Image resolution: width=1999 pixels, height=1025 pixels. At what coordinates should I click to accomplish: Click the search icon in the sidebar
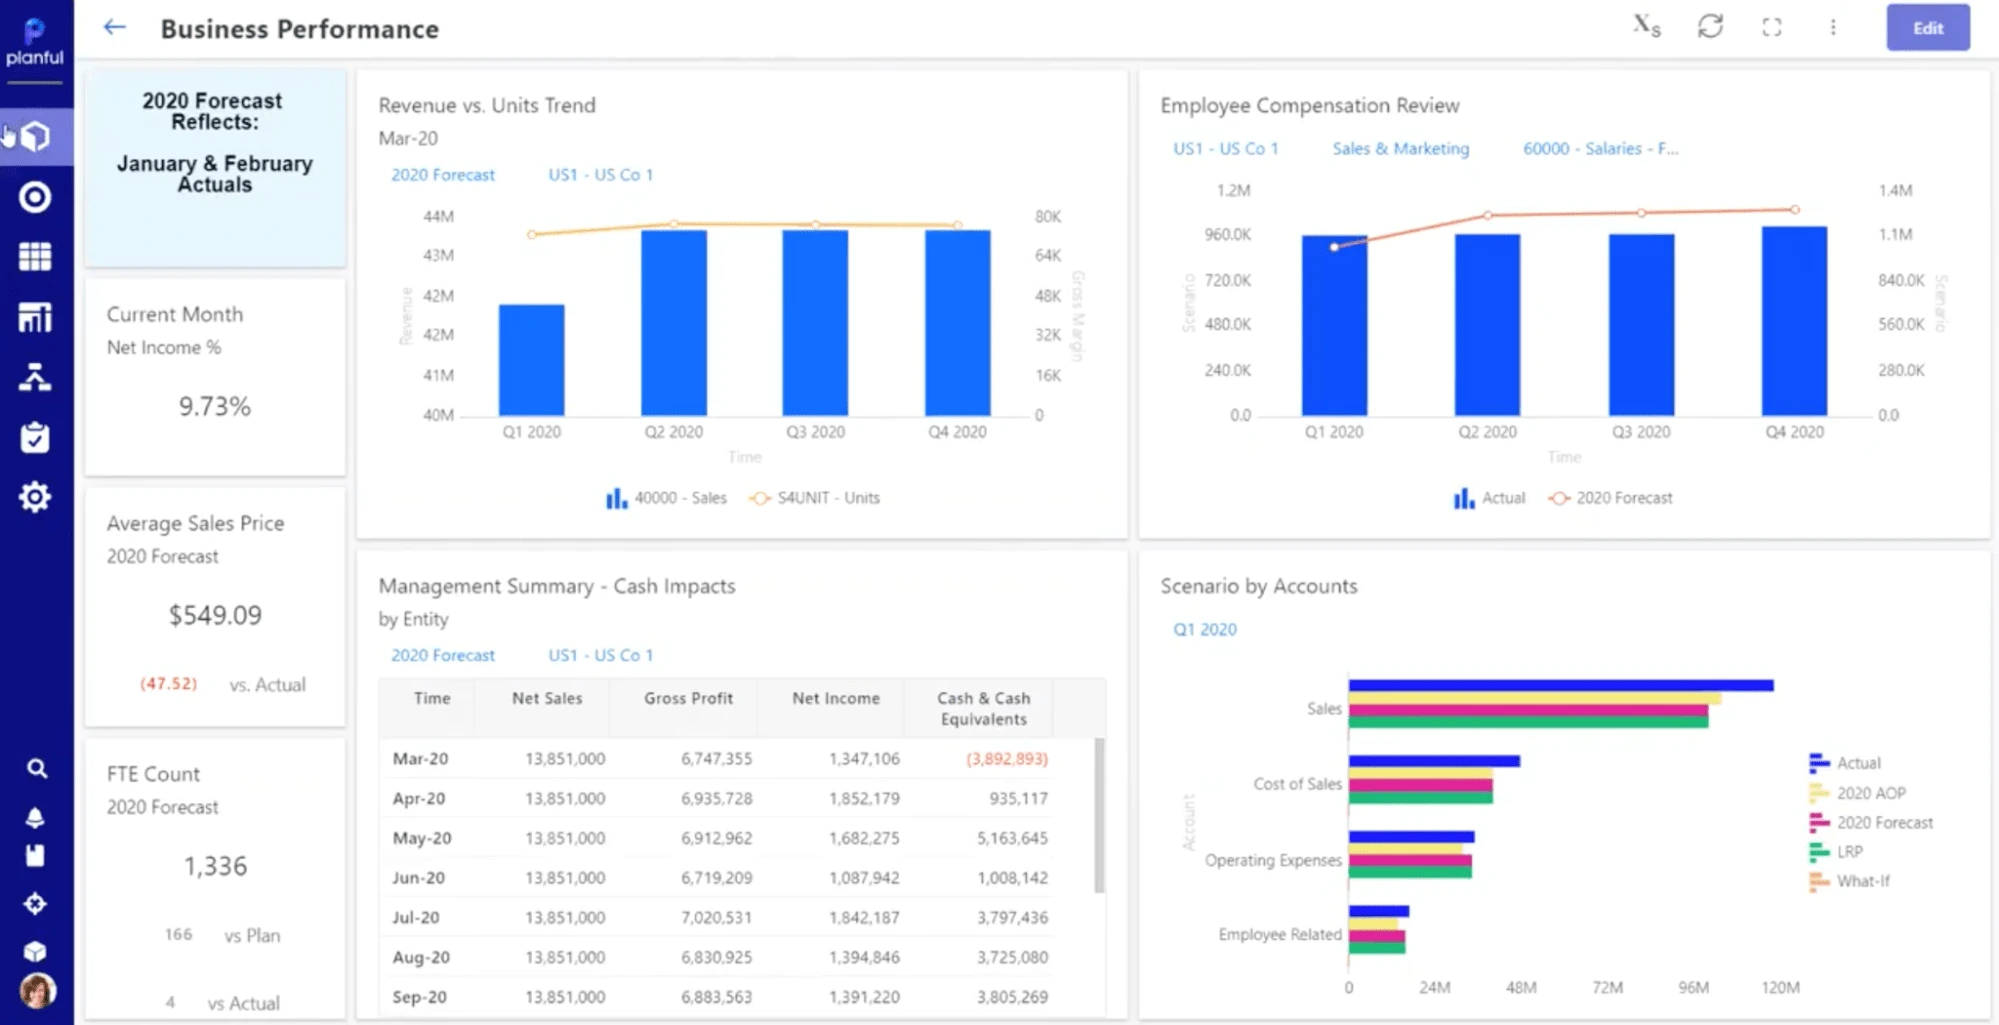(x=37, y=769)
